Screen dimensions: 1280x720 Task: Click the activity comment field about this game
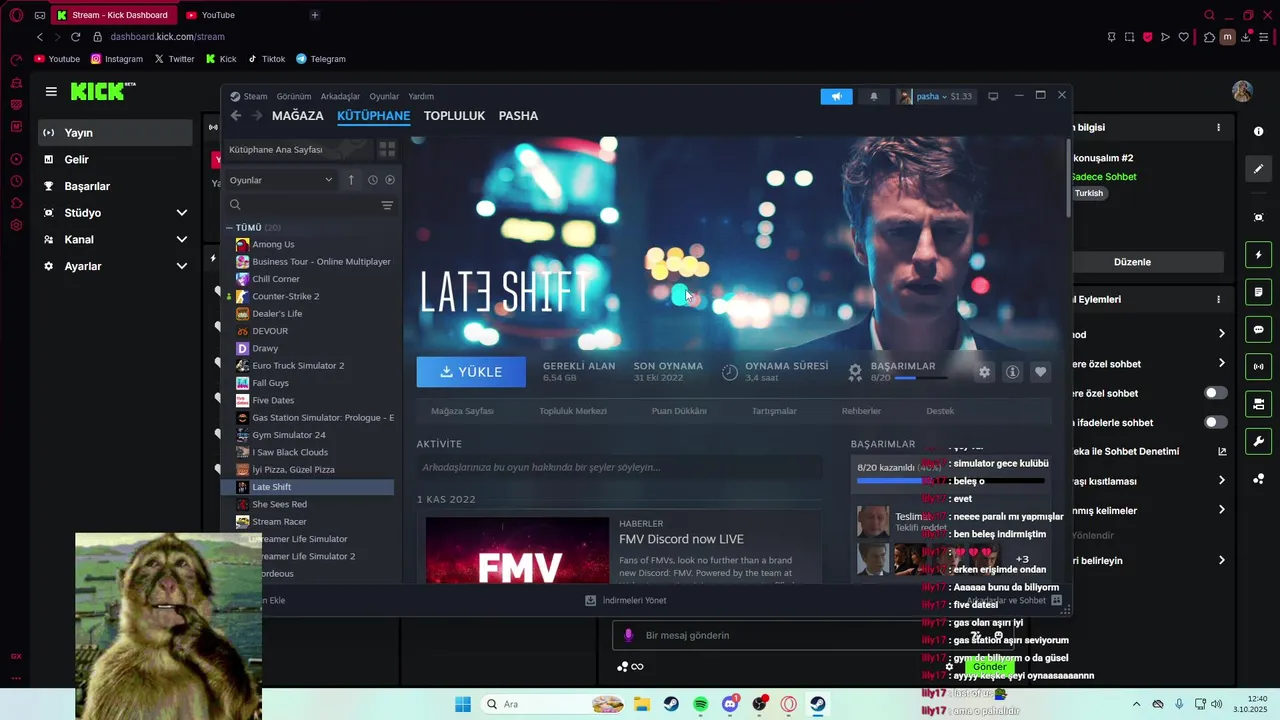click(619, 467)
